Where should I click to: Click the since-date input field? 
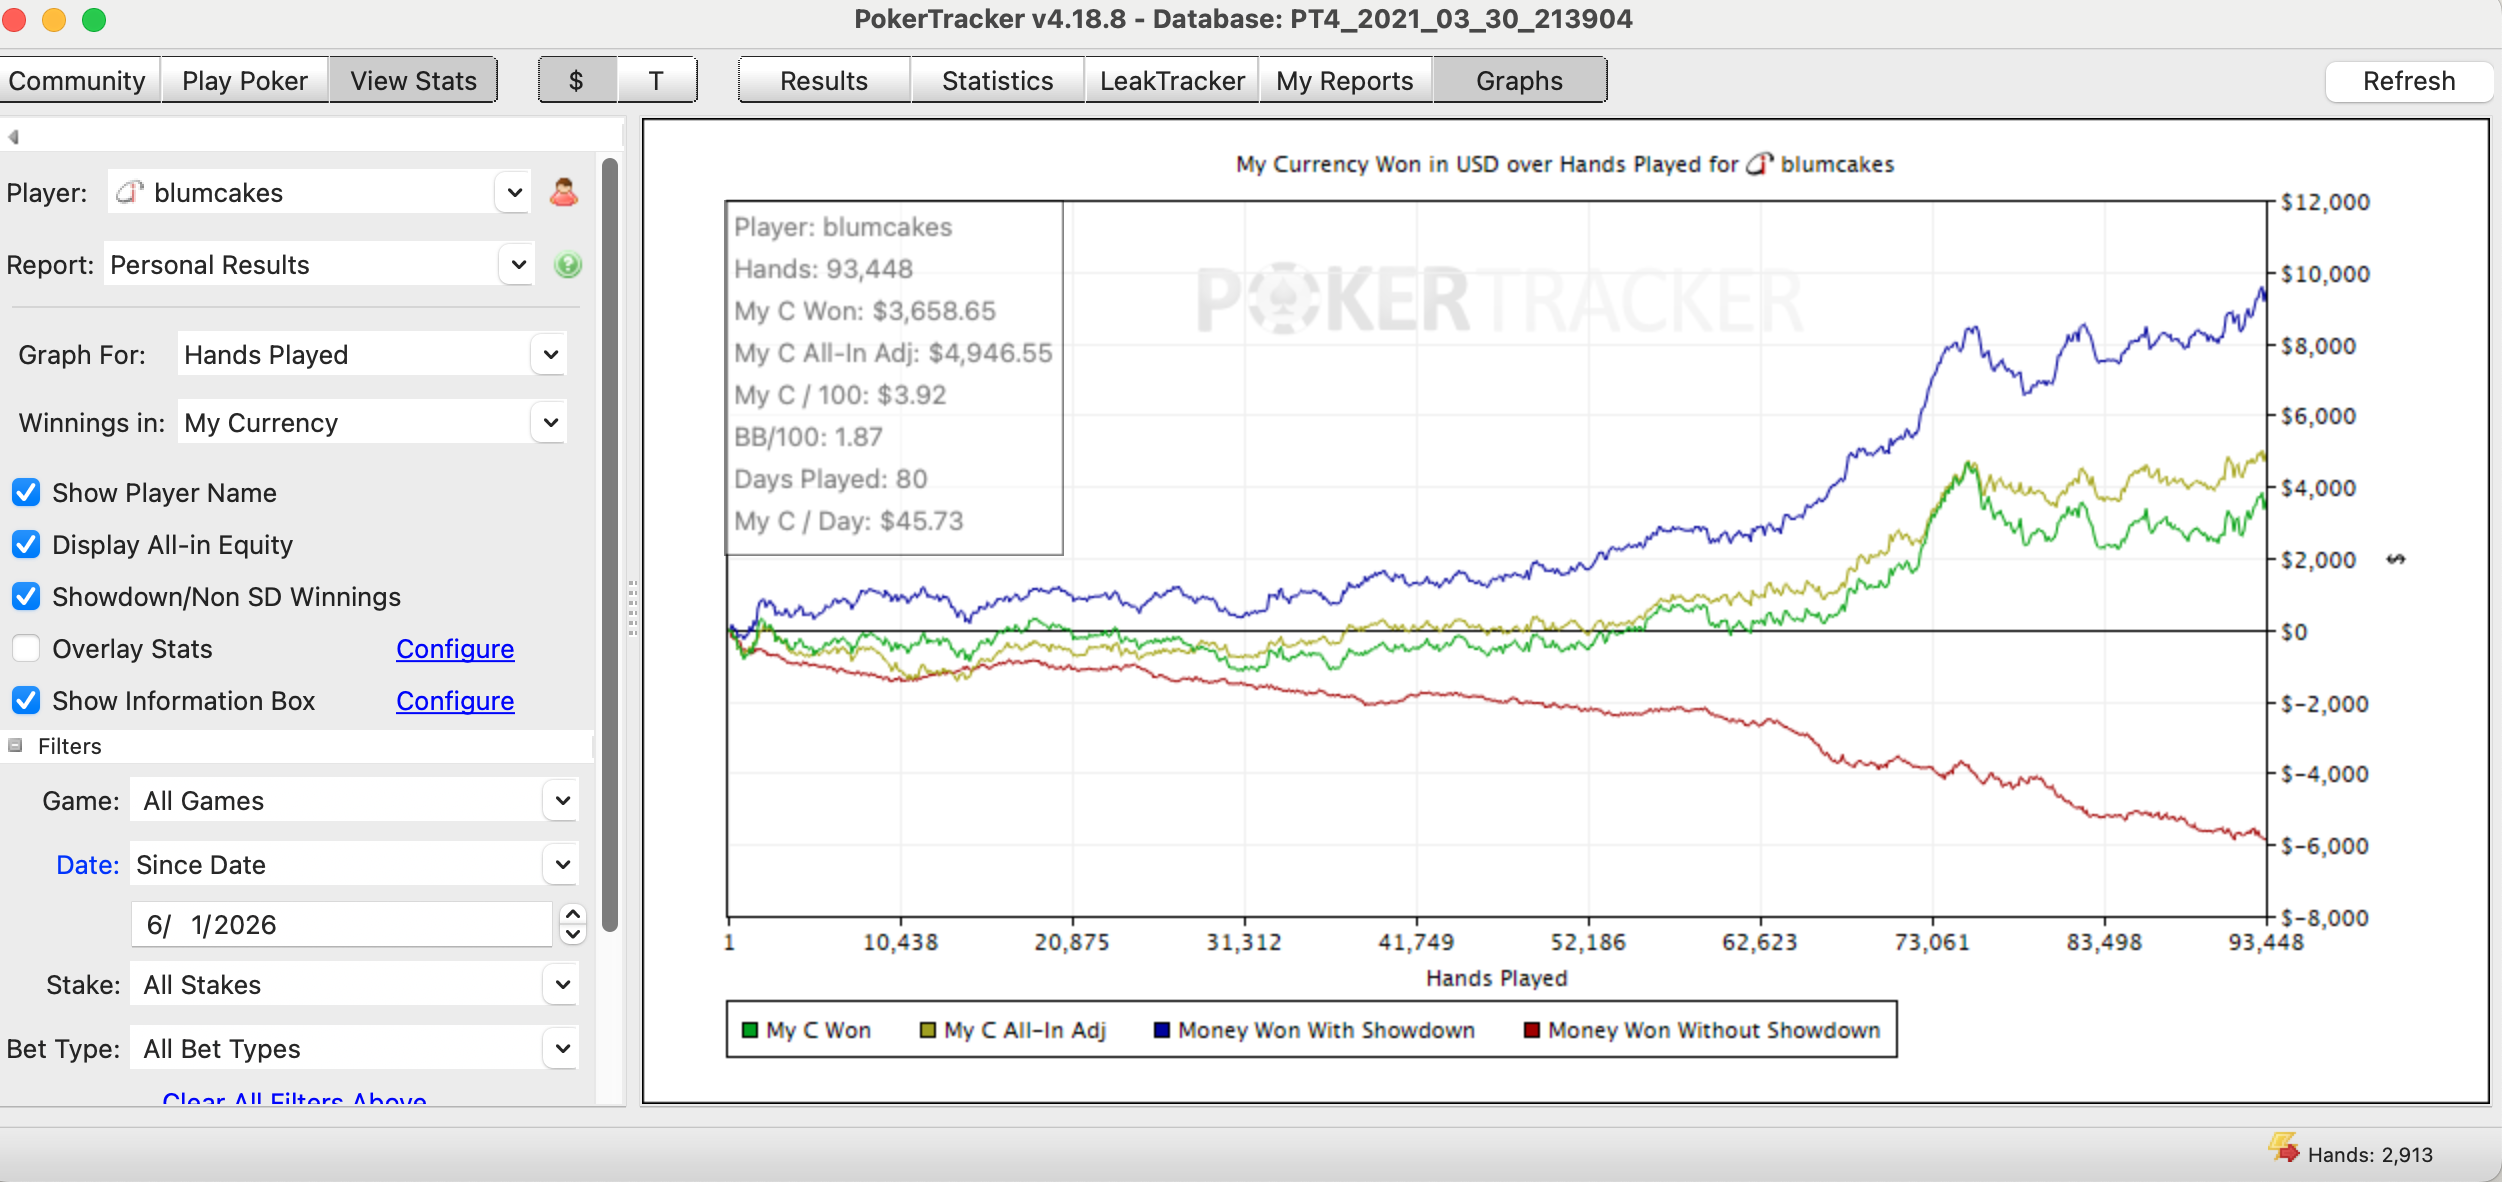point(342,925)
